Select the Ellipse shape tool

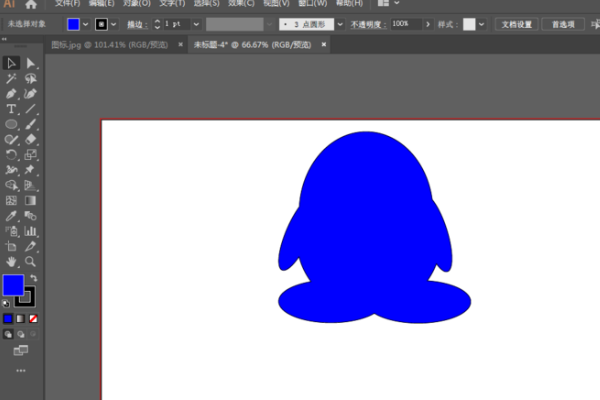11,124
